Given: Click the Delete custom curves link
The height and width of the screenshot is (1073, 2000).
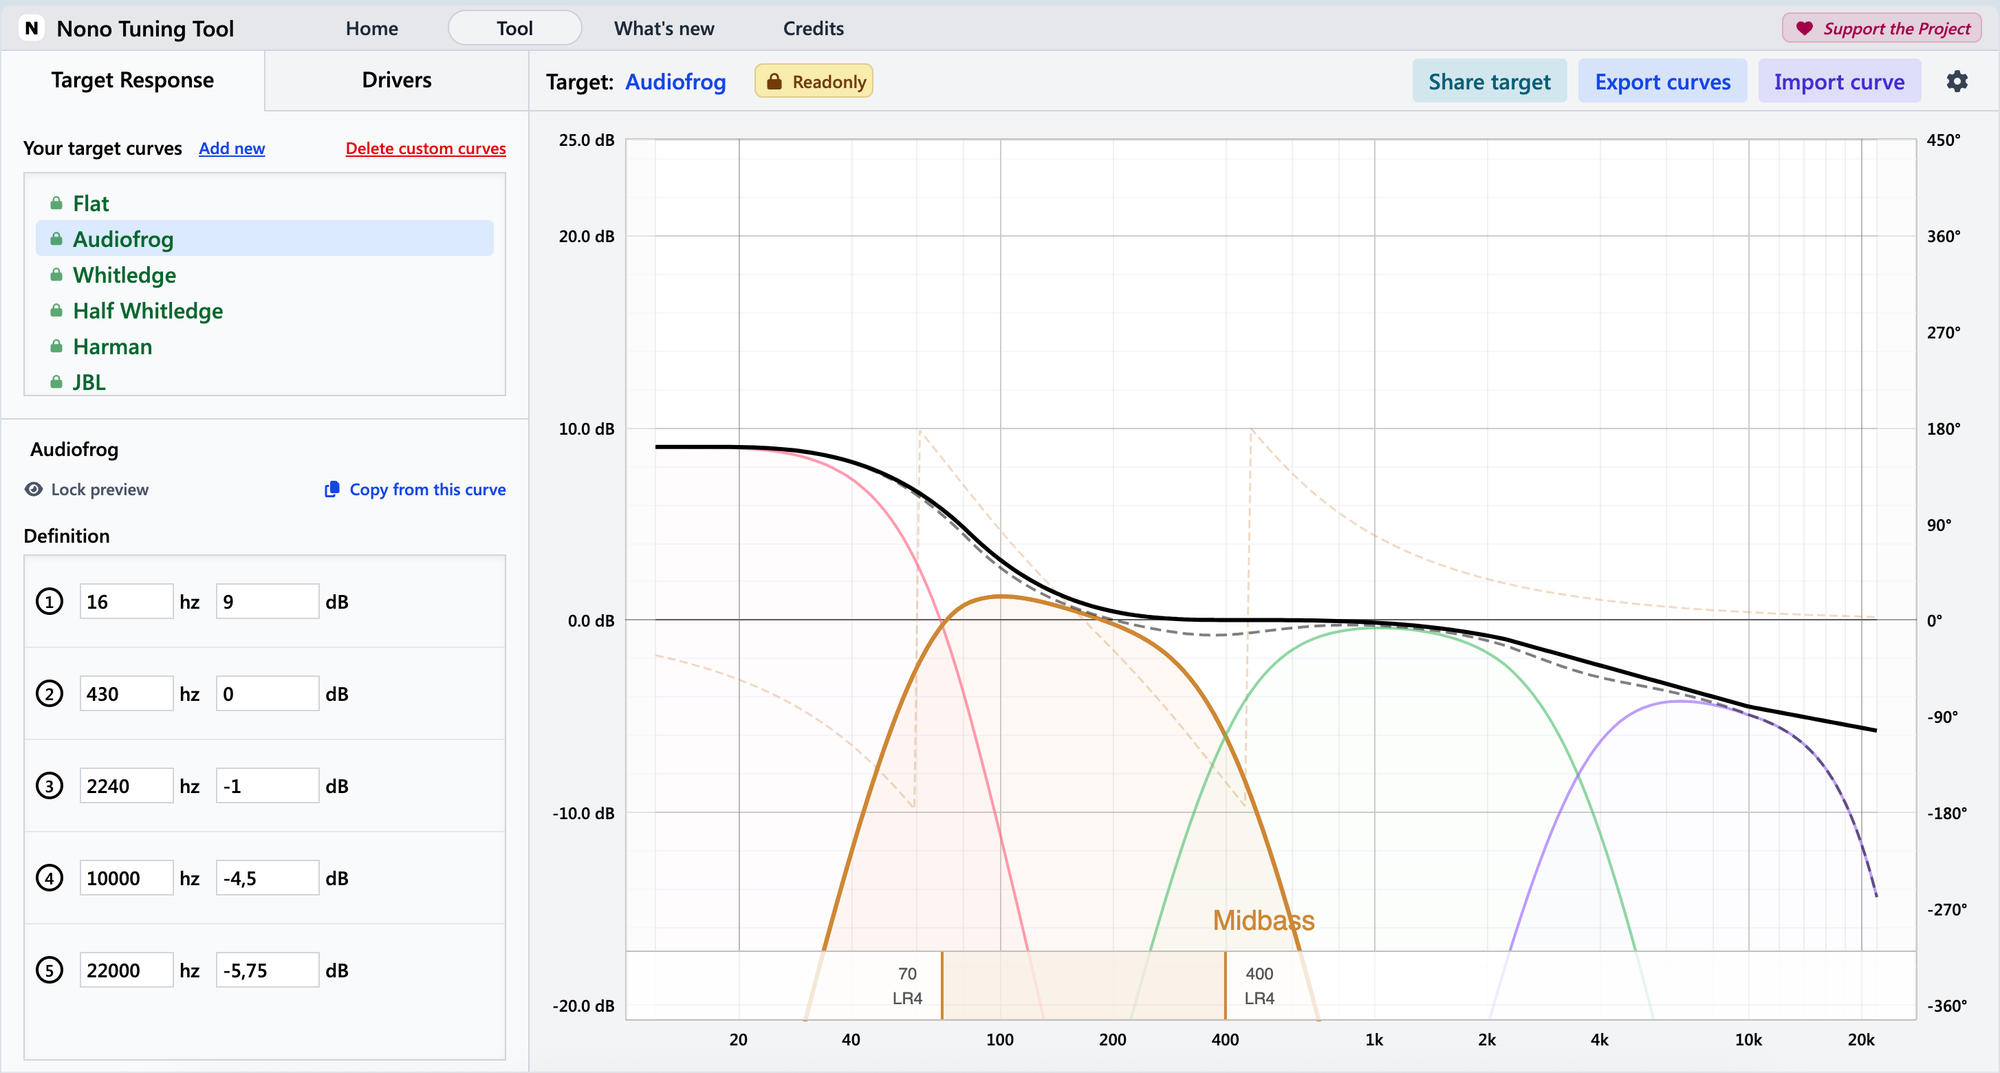Looking at the screenshot, I should pos(425,148).
